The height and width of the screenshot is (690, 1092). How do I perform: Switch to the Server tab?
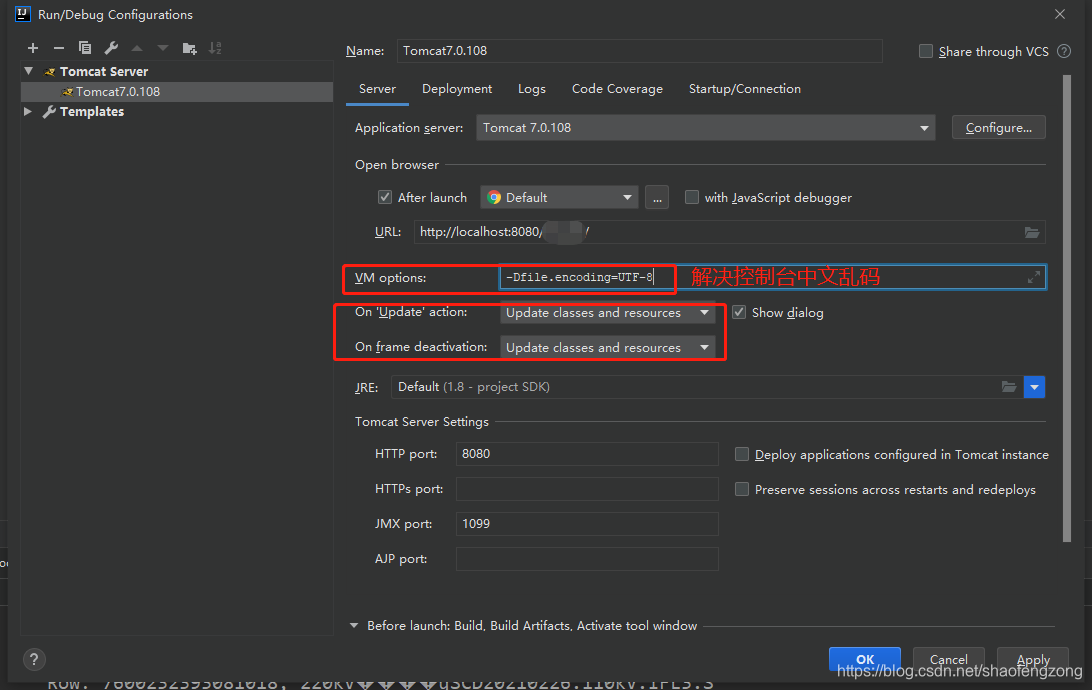point(377,89)
